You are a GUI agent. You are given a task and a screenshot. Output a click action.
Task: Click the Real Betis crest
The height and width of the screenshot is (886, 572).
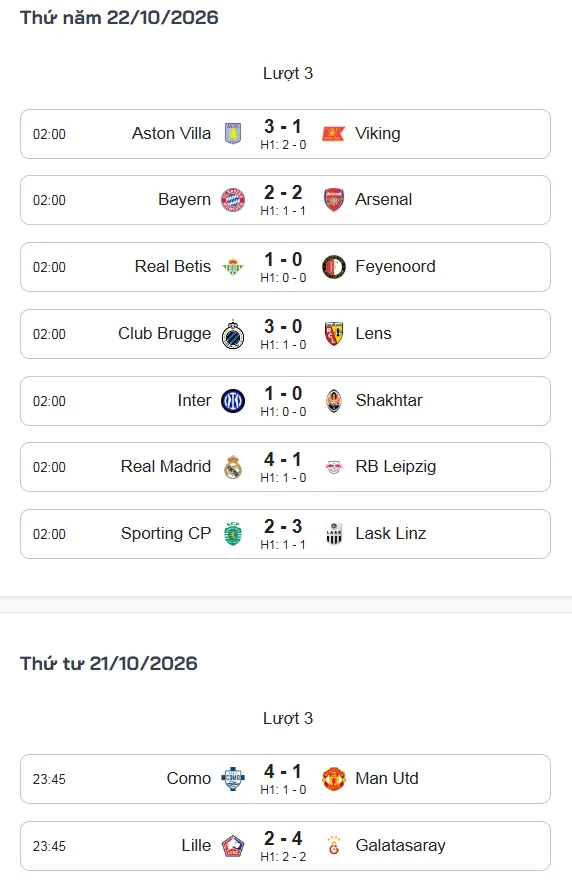tap(233, 267)
